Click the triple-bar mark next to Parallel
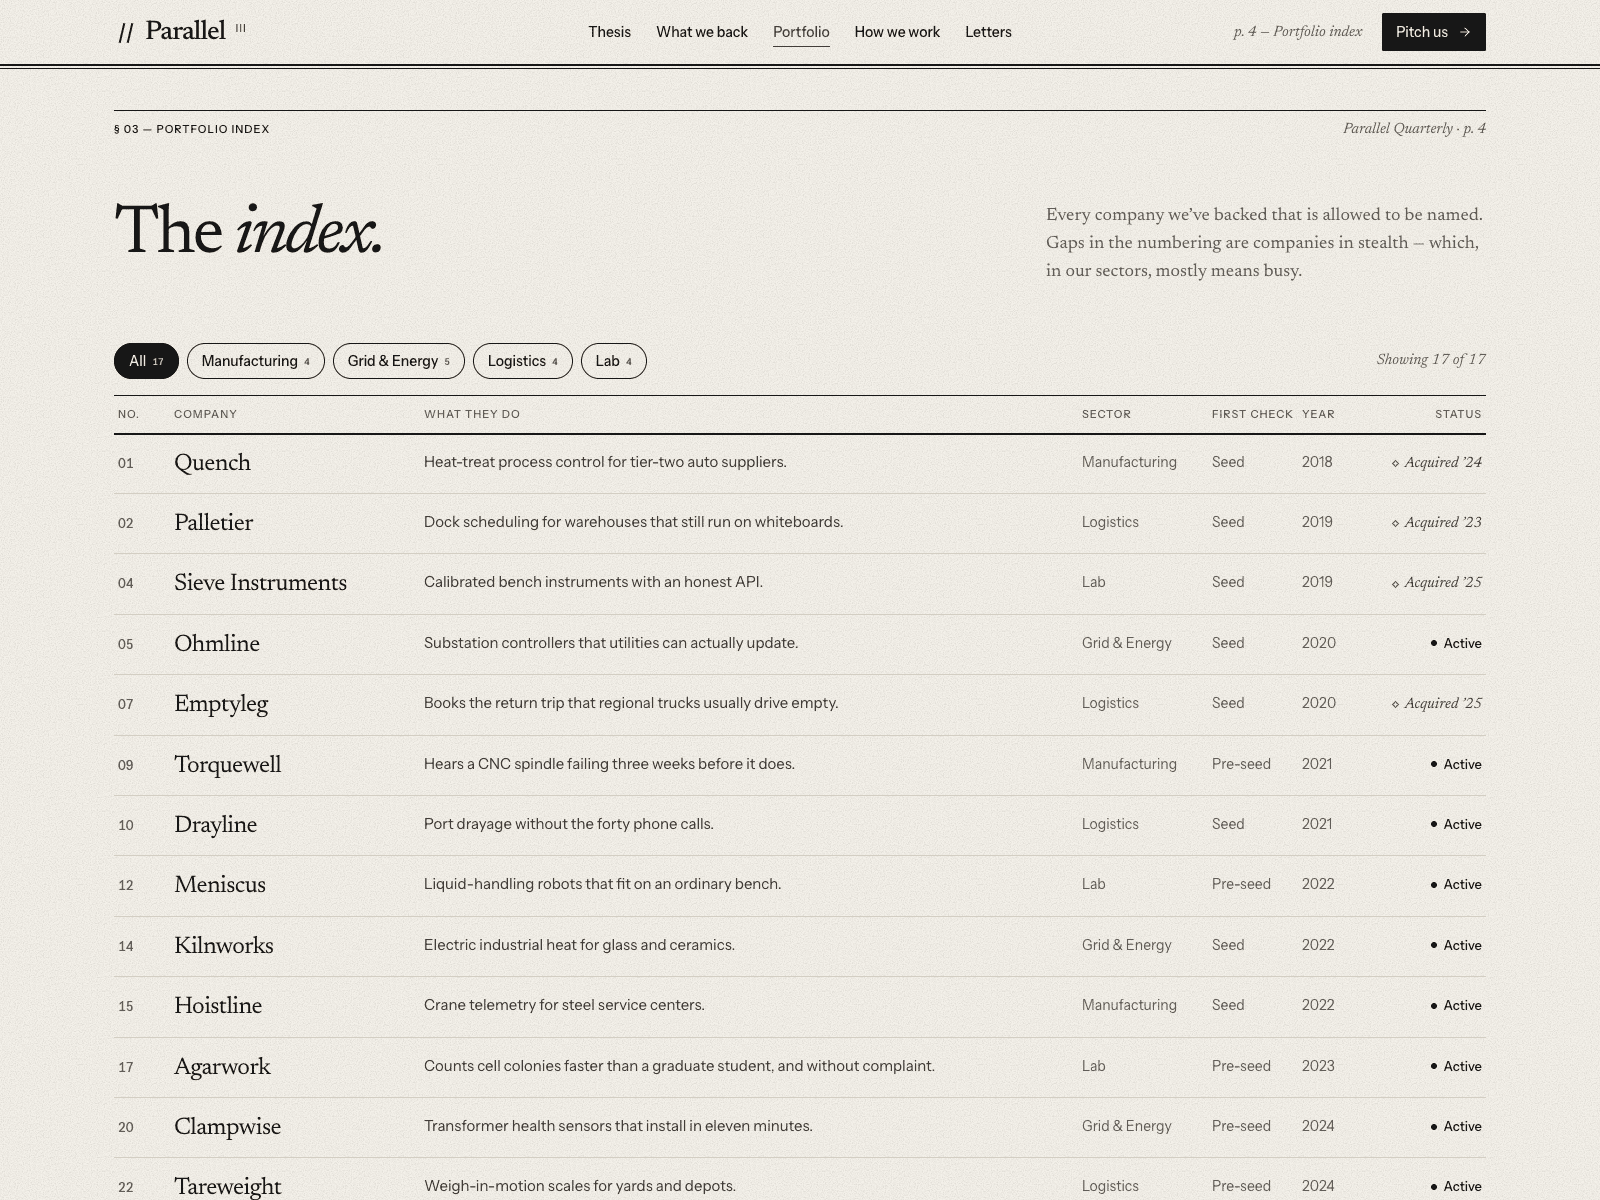Image resolution: width=1600 pixels, height=1200 pixels. (241, 29)
